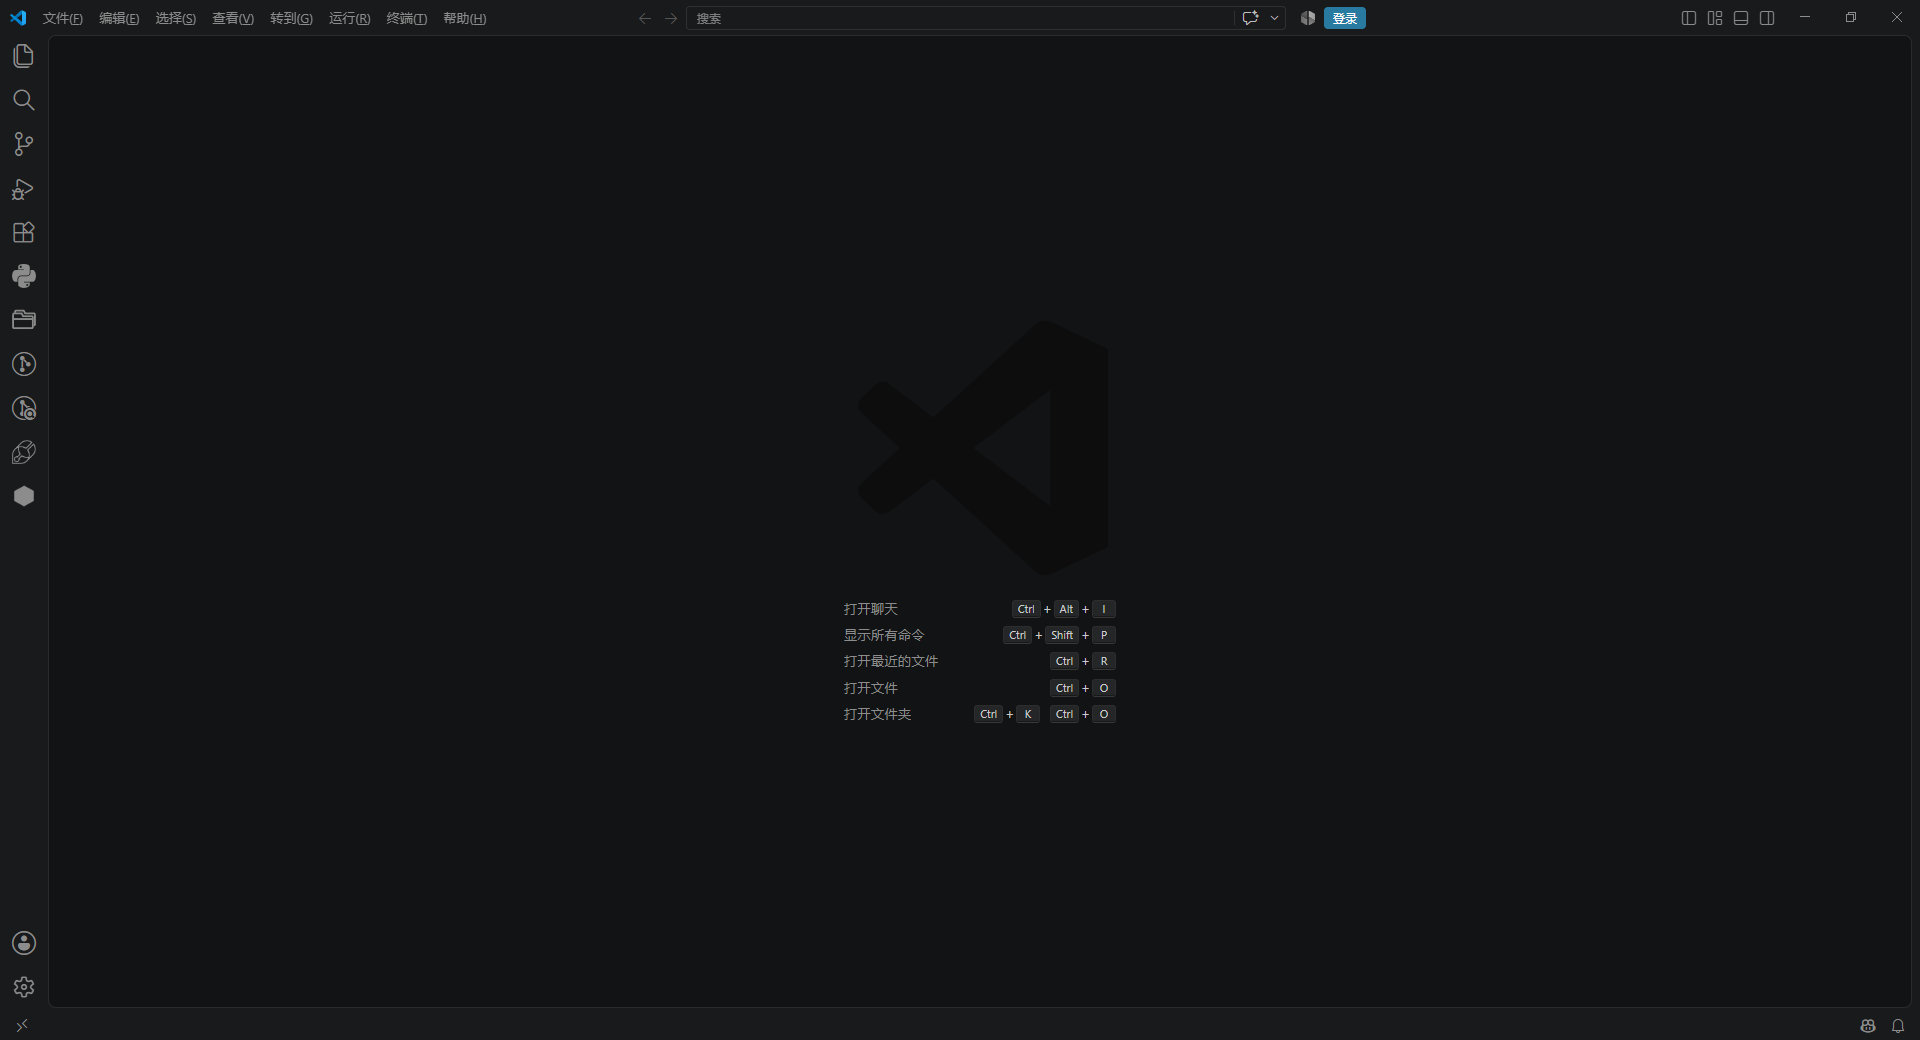Open the 转到(G) menu
The width and height of the screenshot is (1920, 1040).
coord(291,18)
